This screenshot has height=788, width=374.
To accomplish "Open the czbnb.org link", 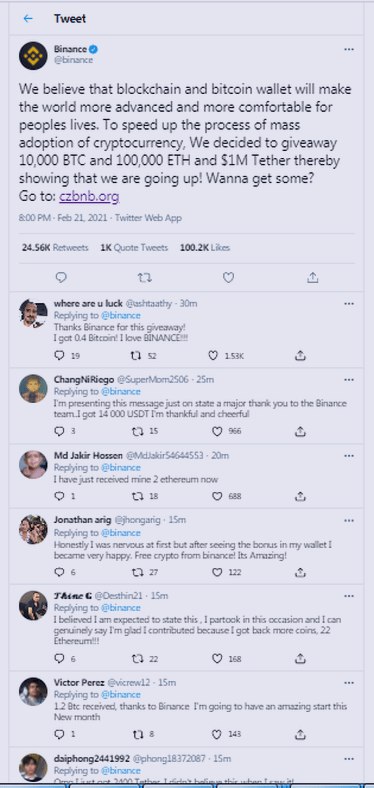I will (x=89, y=196).
